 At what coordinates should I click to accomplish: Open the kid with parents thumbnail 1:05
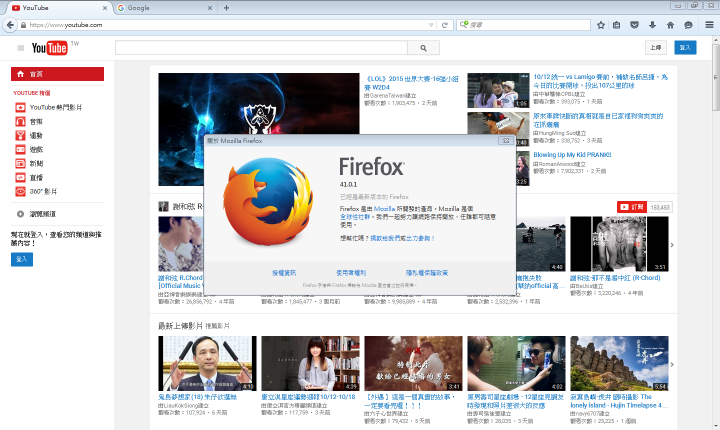498,91
